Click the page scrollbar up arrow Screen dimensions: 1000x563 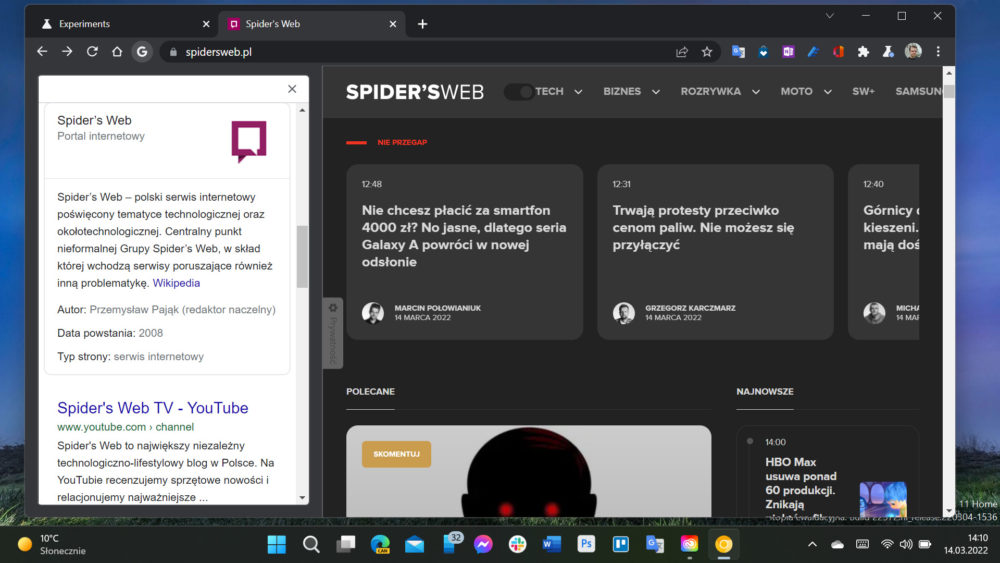point(949,73)
